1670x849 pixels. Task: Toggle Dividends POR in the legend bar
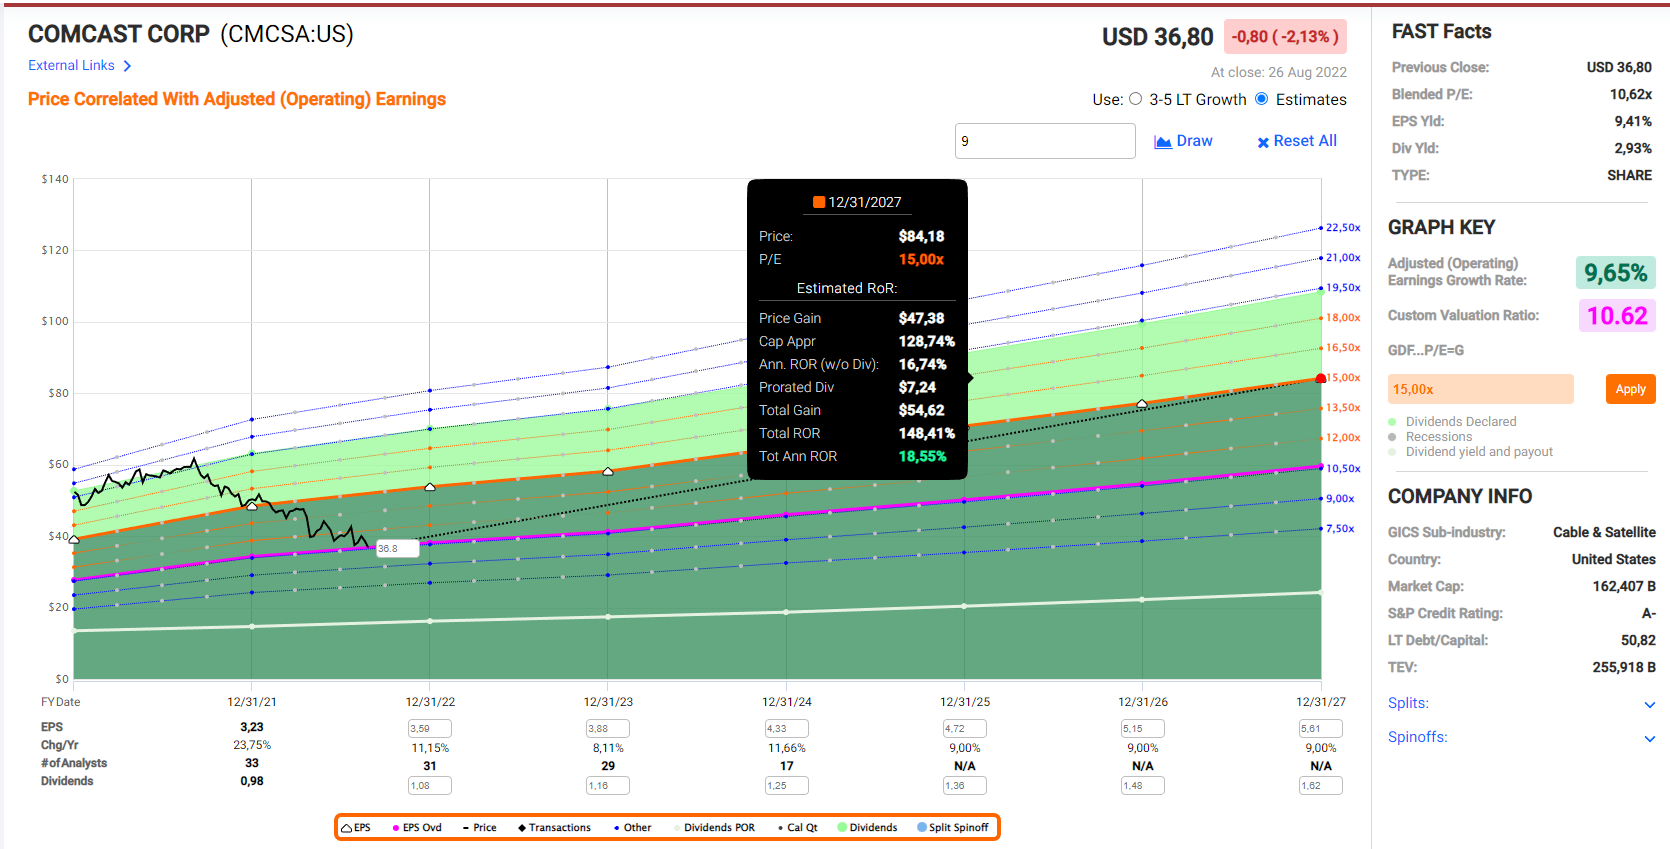718,828
